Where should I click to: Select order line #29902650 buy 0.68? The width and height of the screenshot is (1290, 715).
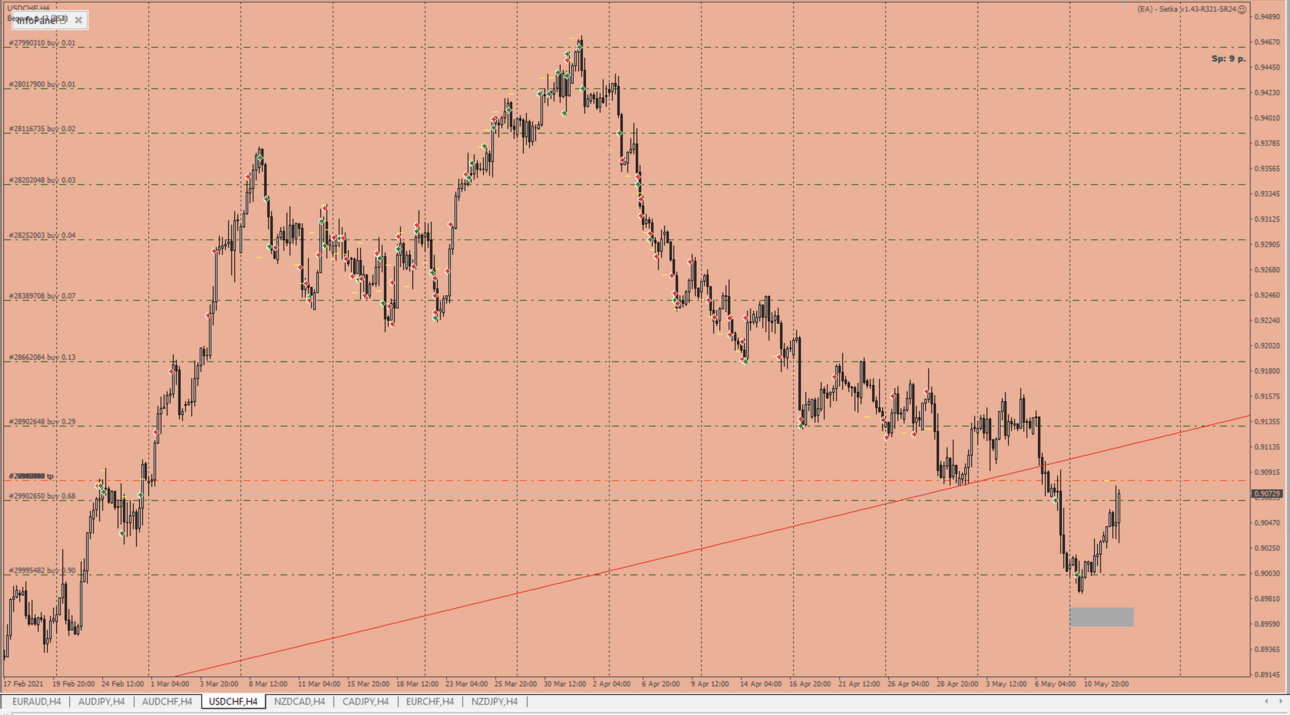coord(42,496)
